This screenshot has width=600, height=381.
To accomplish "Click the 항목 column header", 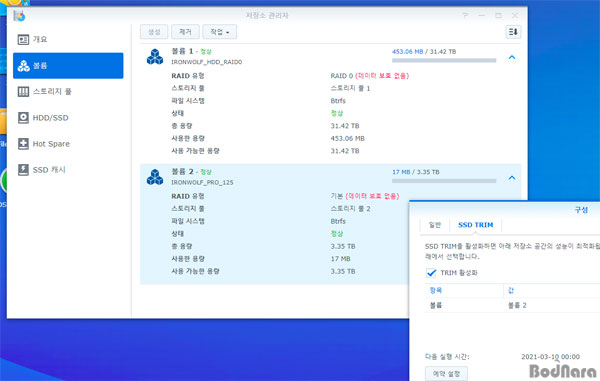I will (464, 290).
